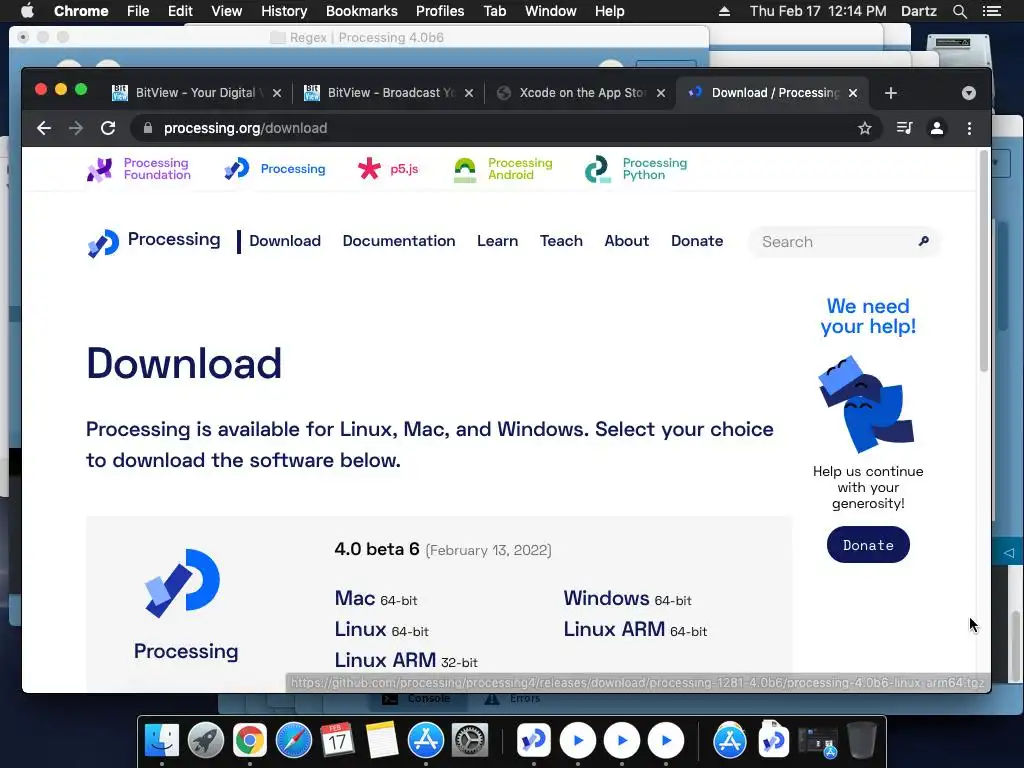Click the main Processing site logo
Screen dimensions: 1024x768
pos(154,242)
